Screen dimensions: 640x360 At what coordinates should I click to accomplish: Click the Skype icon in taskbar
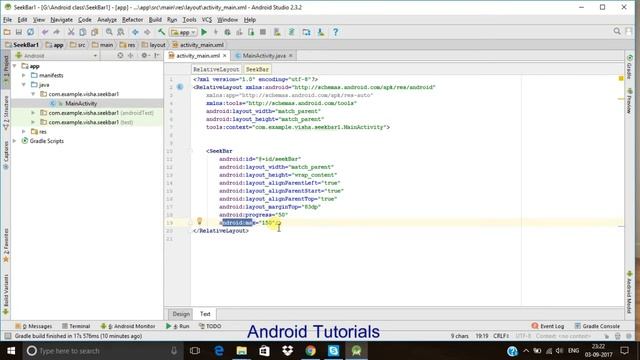click(333, 351)
